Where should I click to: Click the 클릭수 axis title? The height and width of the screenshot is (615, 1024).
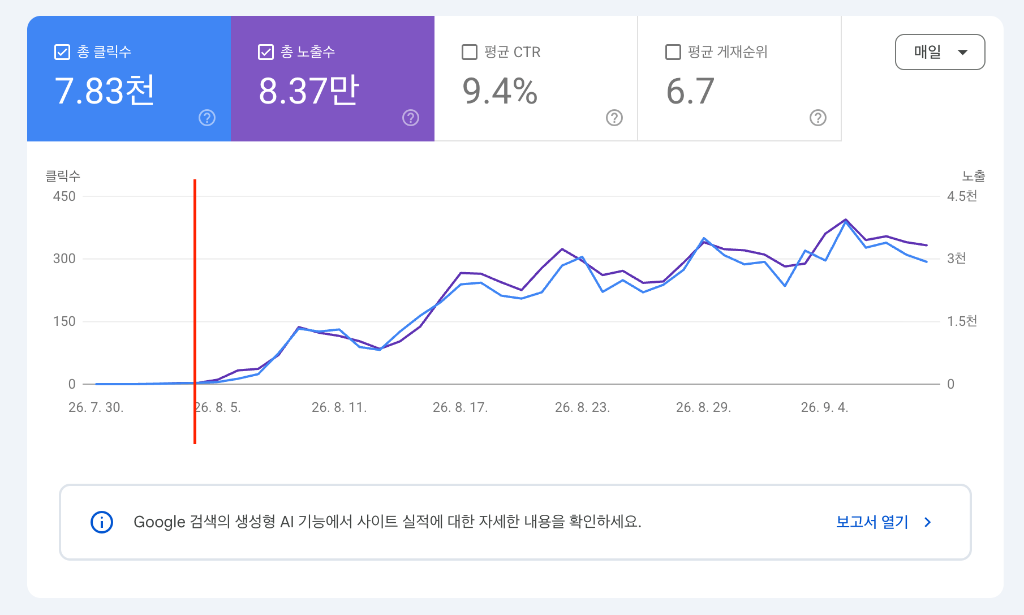62,176
